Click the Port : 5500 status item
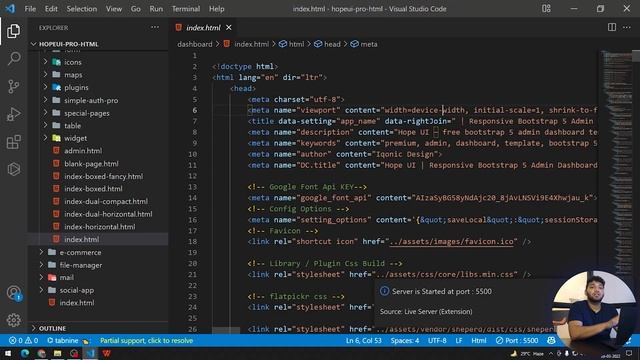This screenshot has width=640, height=360. pyautogui.click(x=517, y=340)
